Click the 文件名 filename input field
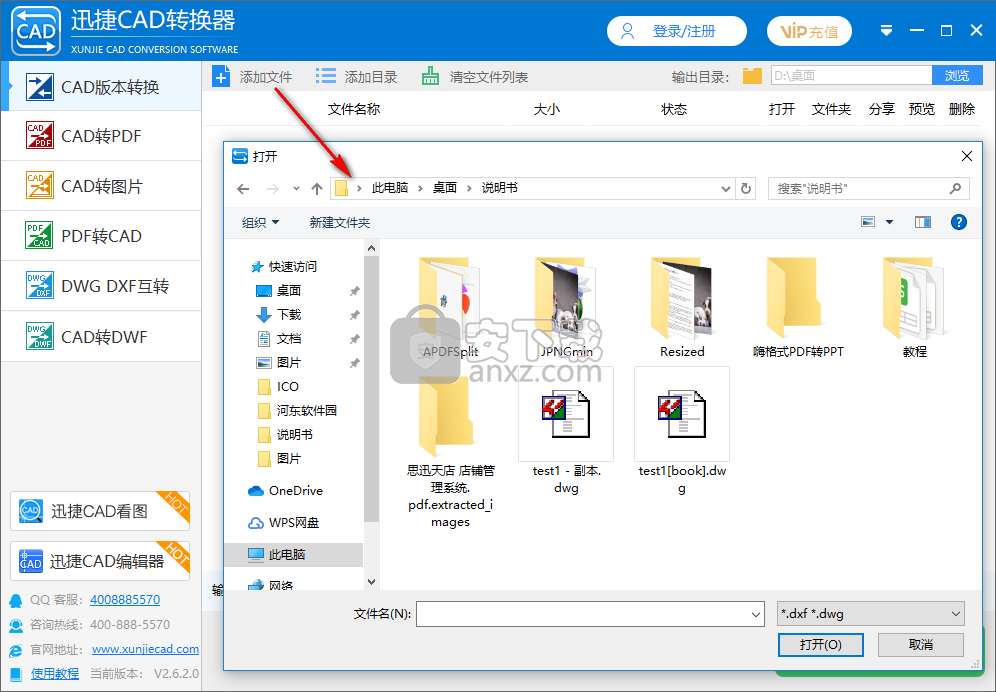This screenshot has width=996, height=692. (x=582, y=614)
